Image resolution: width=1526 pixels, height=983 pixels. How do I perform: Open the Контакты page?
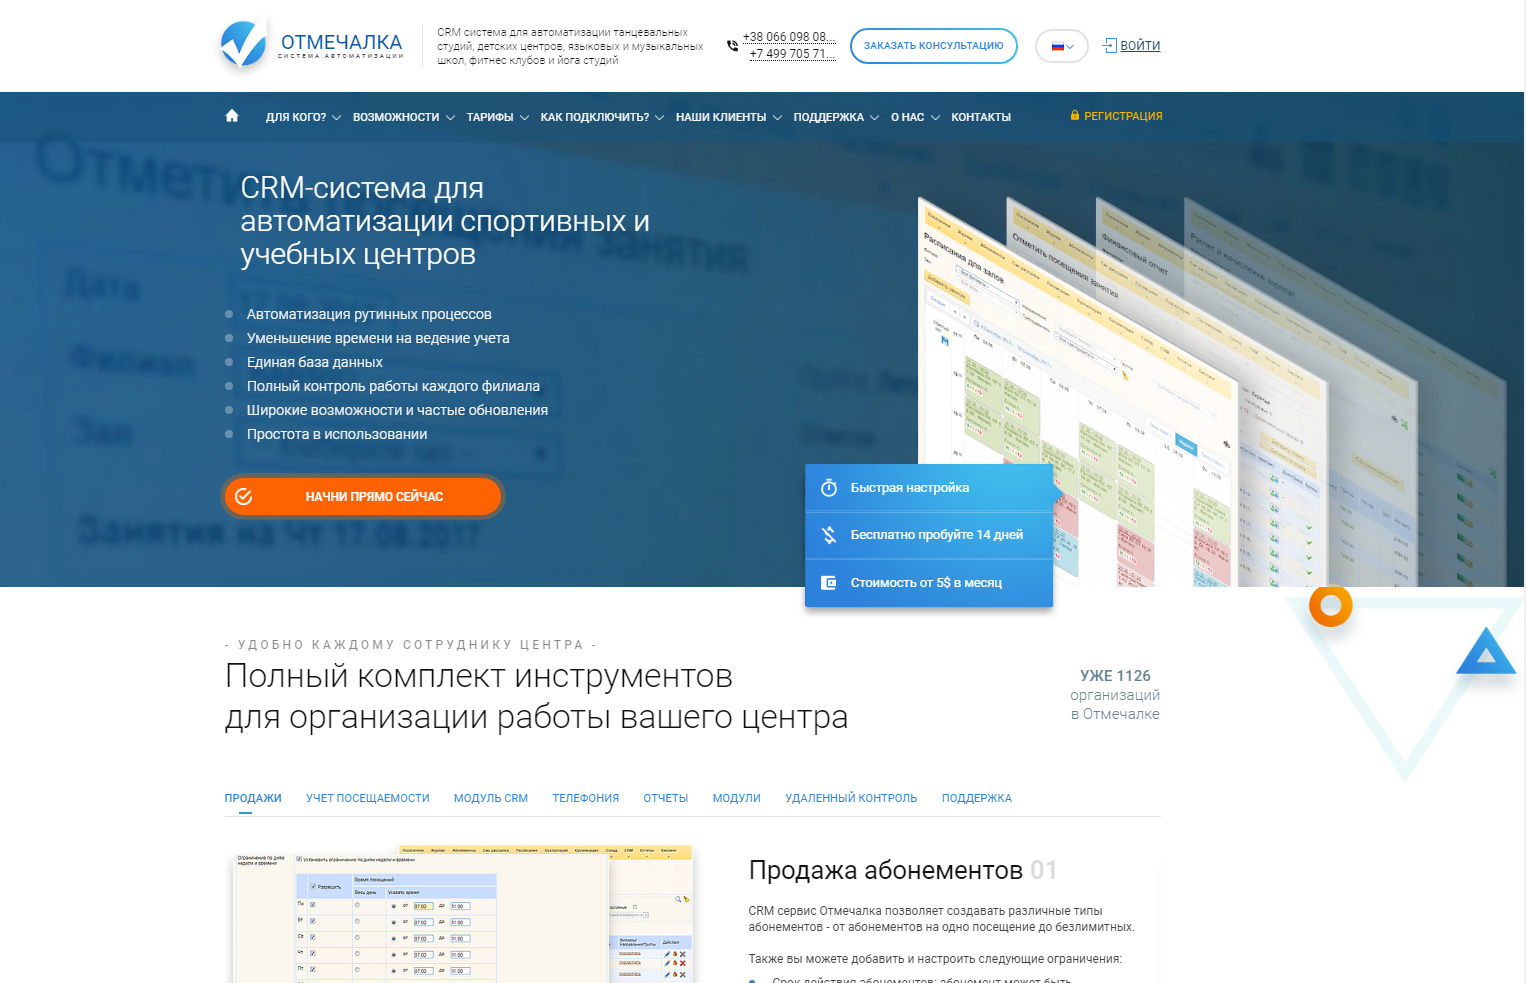(x=981, y=117)
